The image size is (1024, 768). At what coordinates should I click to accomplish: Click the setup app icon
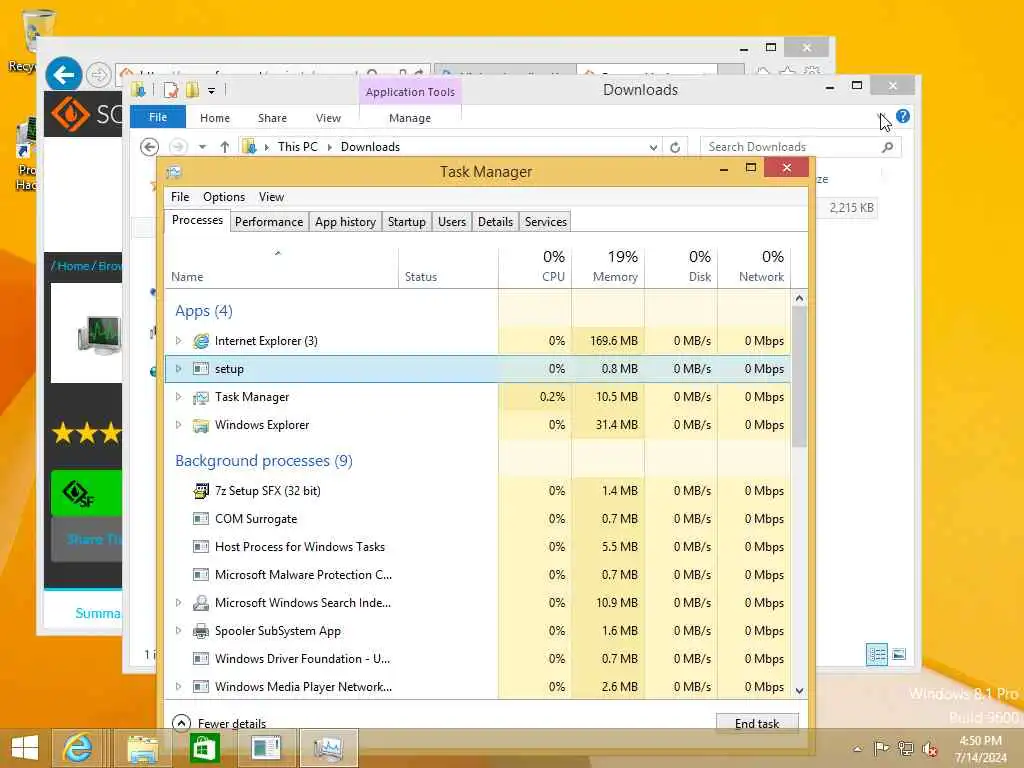pos(201,369)
